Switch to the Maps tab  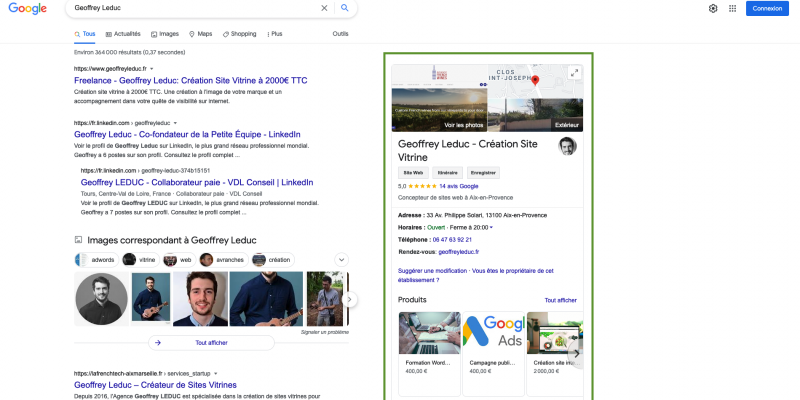click(201, 34)
